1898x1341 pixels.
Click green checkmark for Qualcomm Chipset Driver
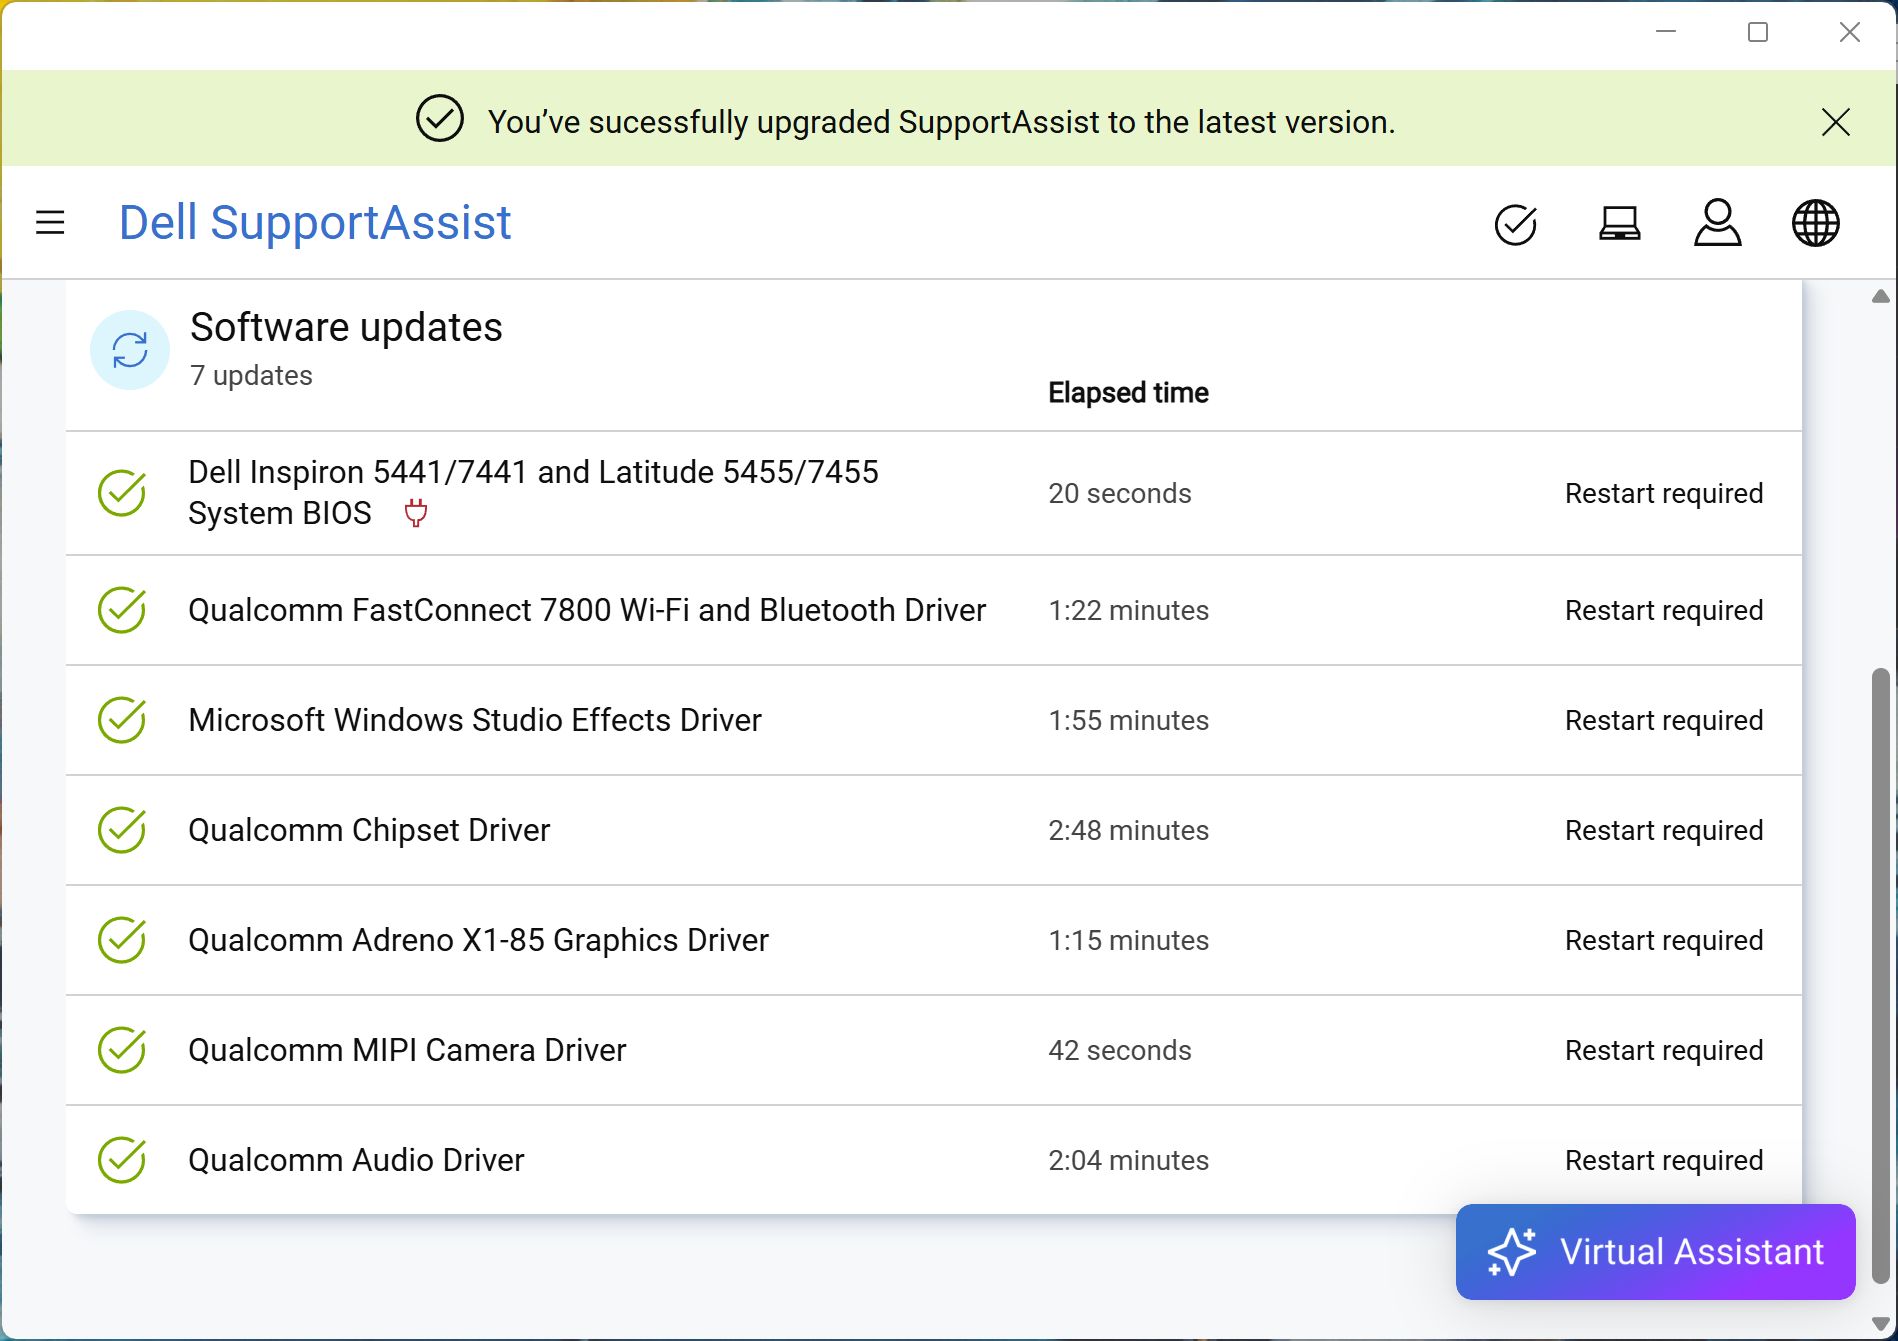(x=122, y=830)
